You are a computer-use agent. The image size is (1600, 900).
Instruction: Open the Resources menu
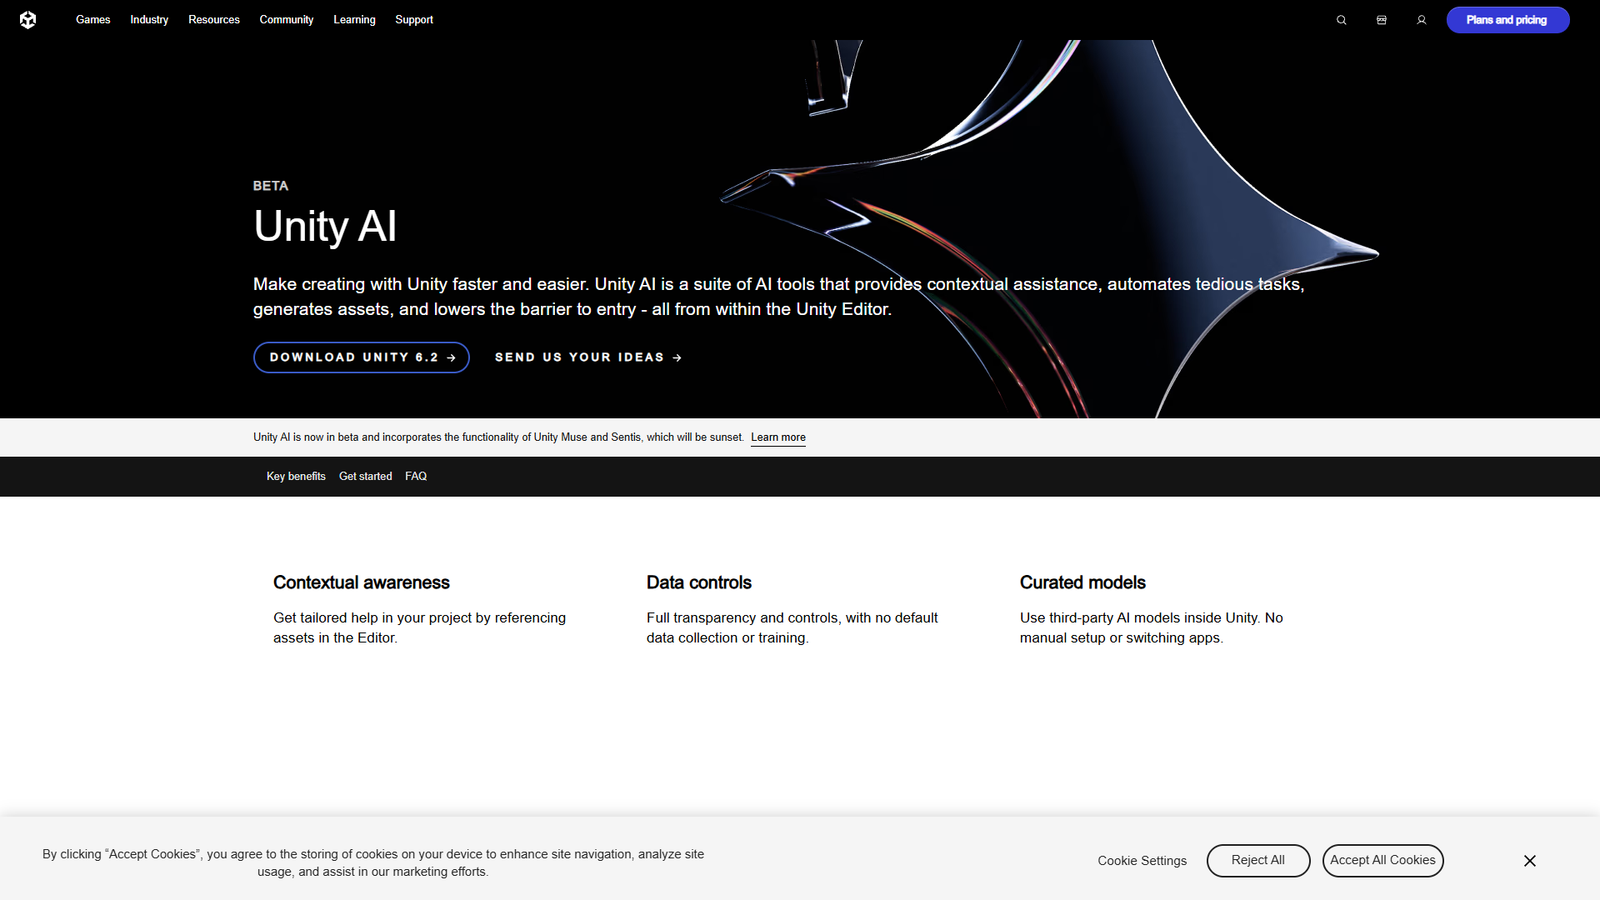[214, 20]
